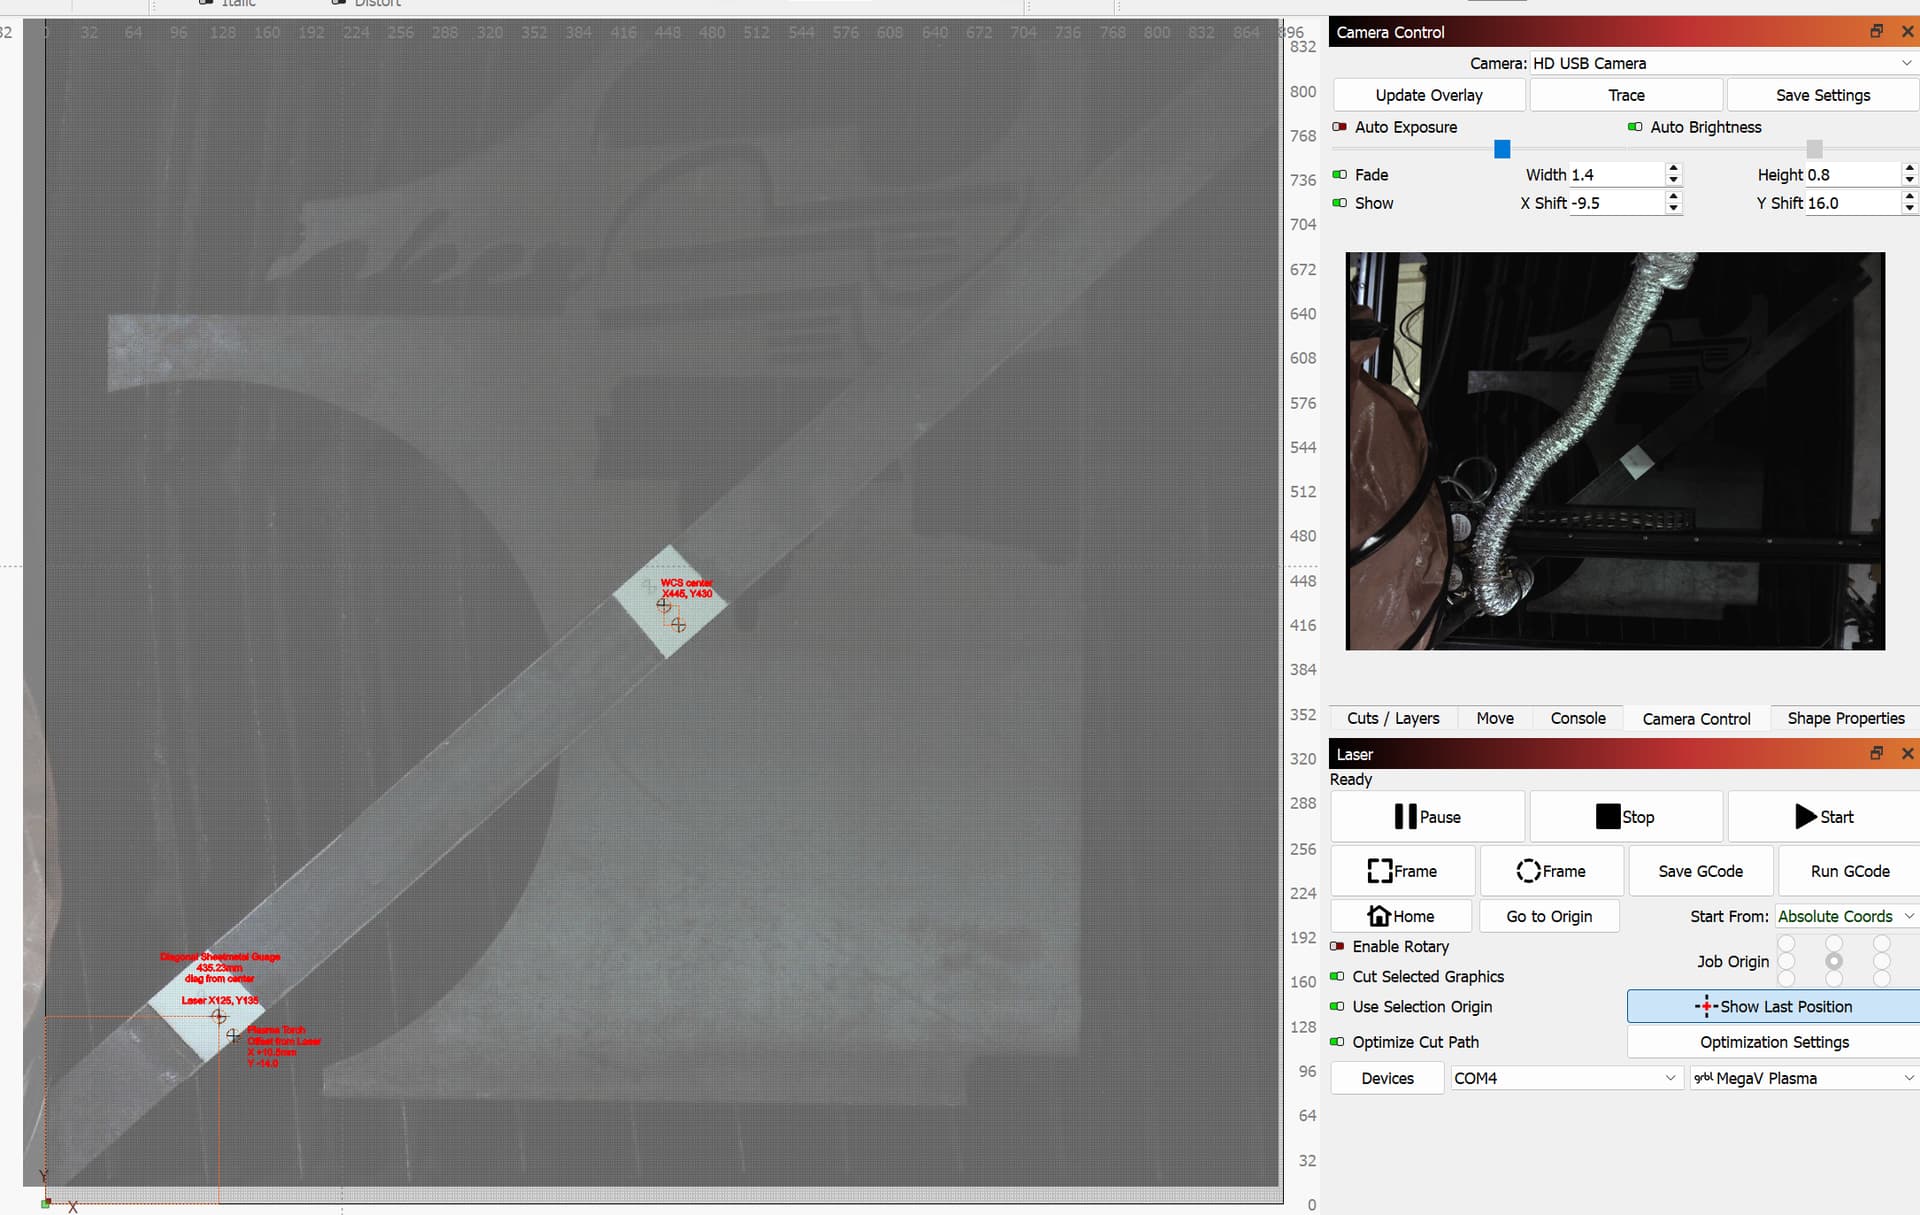The height and width of the screenshot is (1215, 1920).
Task: Toggle Auto Brightness switch
Action: click(x=1635, y=127)
